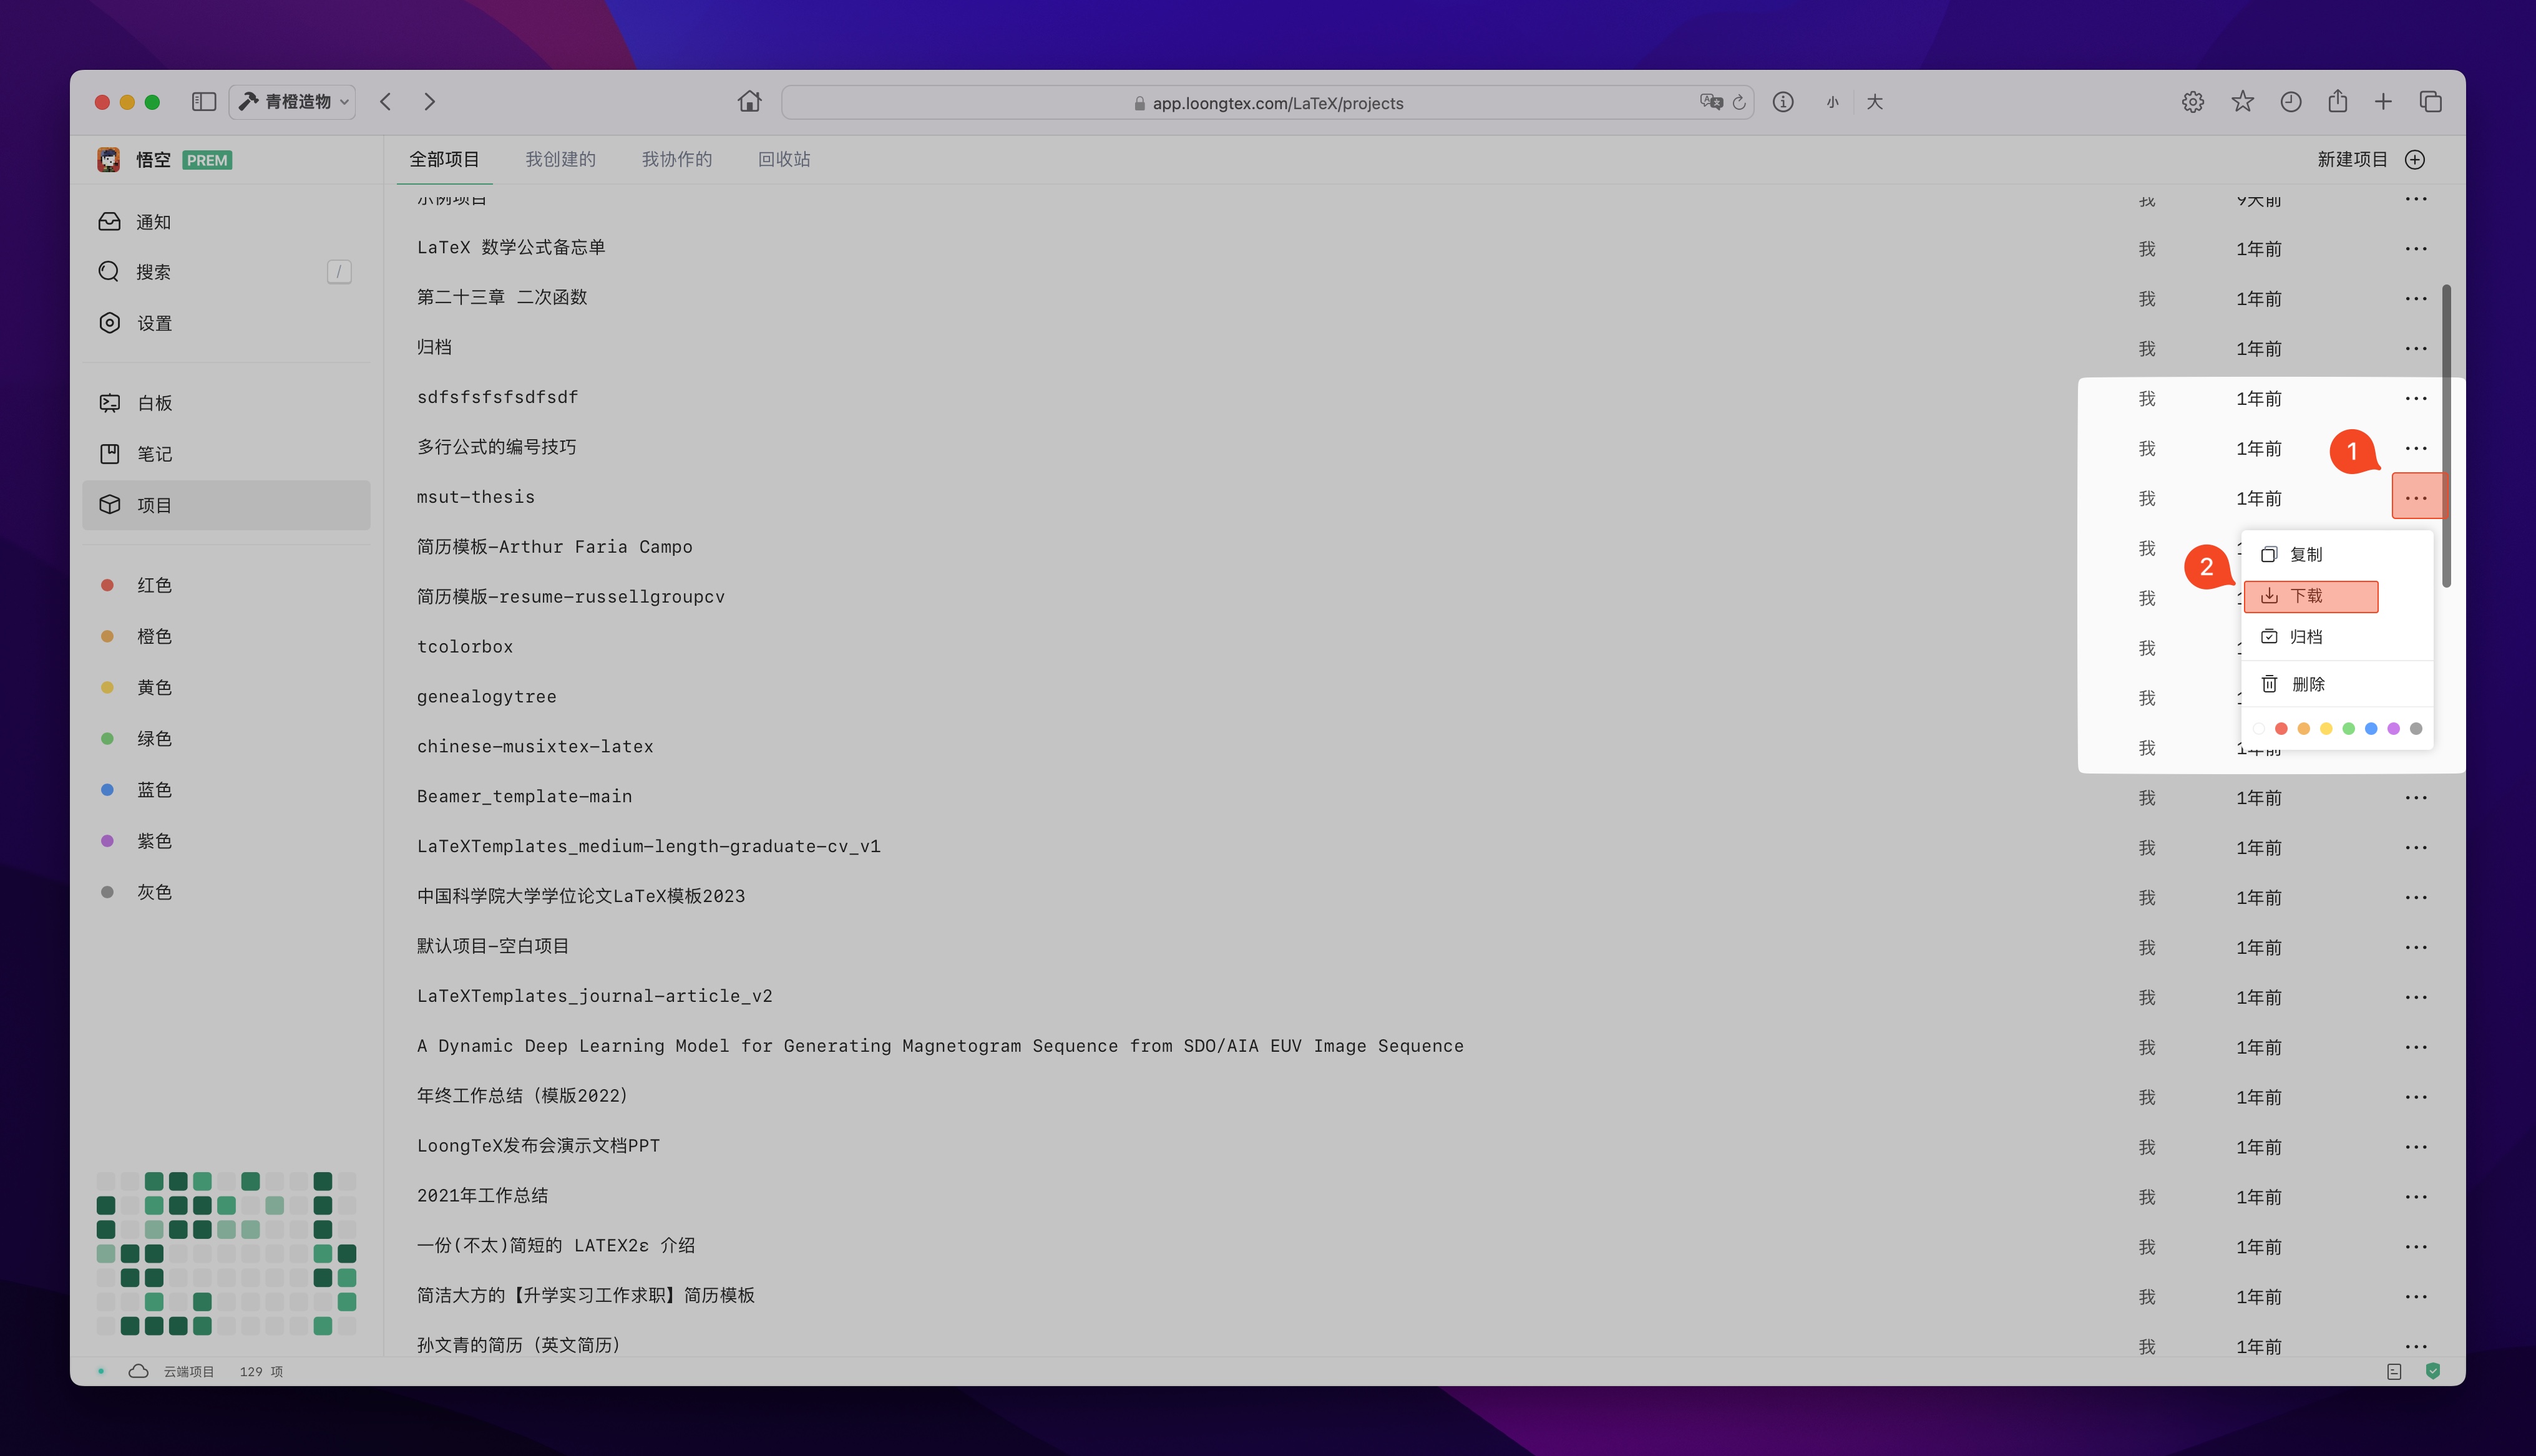The width and height of the screenshot is (2536, 1456).
Task: Open more options for Beamer_template-main row
Action: tap(2416, 797)
